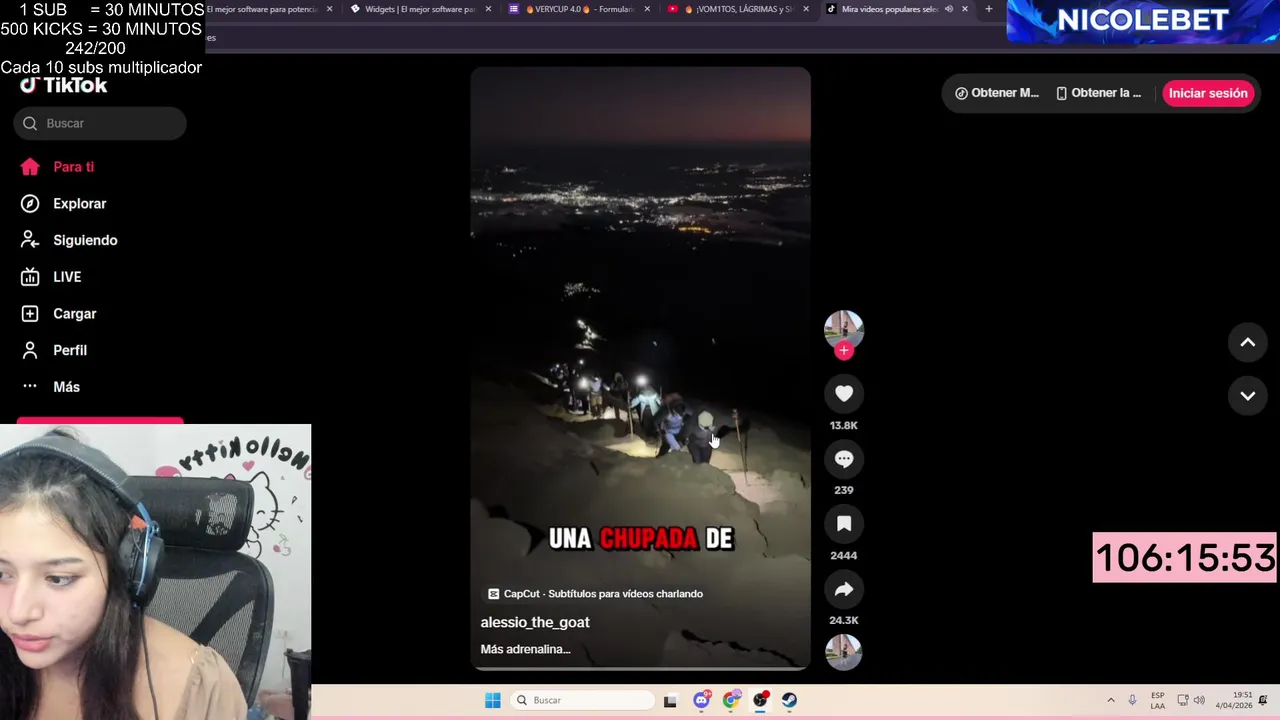Save the video with the bookmark icon
Image resolution: width=1280 pixels, height=720 pixels.
click(844, 524)
